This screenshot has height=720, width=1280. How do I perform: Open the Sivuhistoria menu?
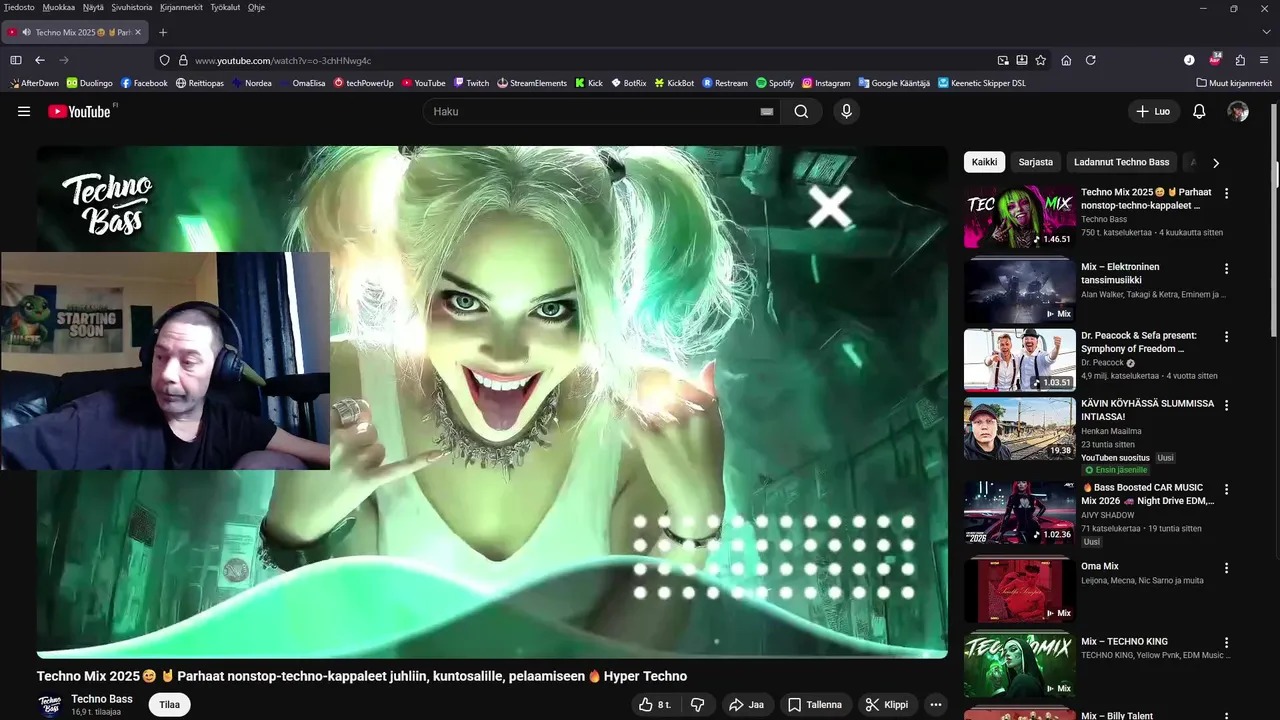coord(132,7)
